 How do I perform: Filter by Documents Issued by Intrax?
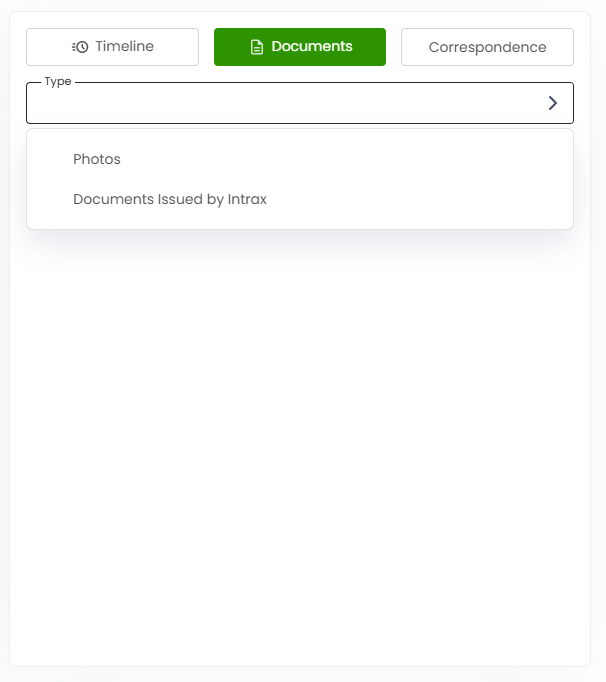(x=170, y=199)
